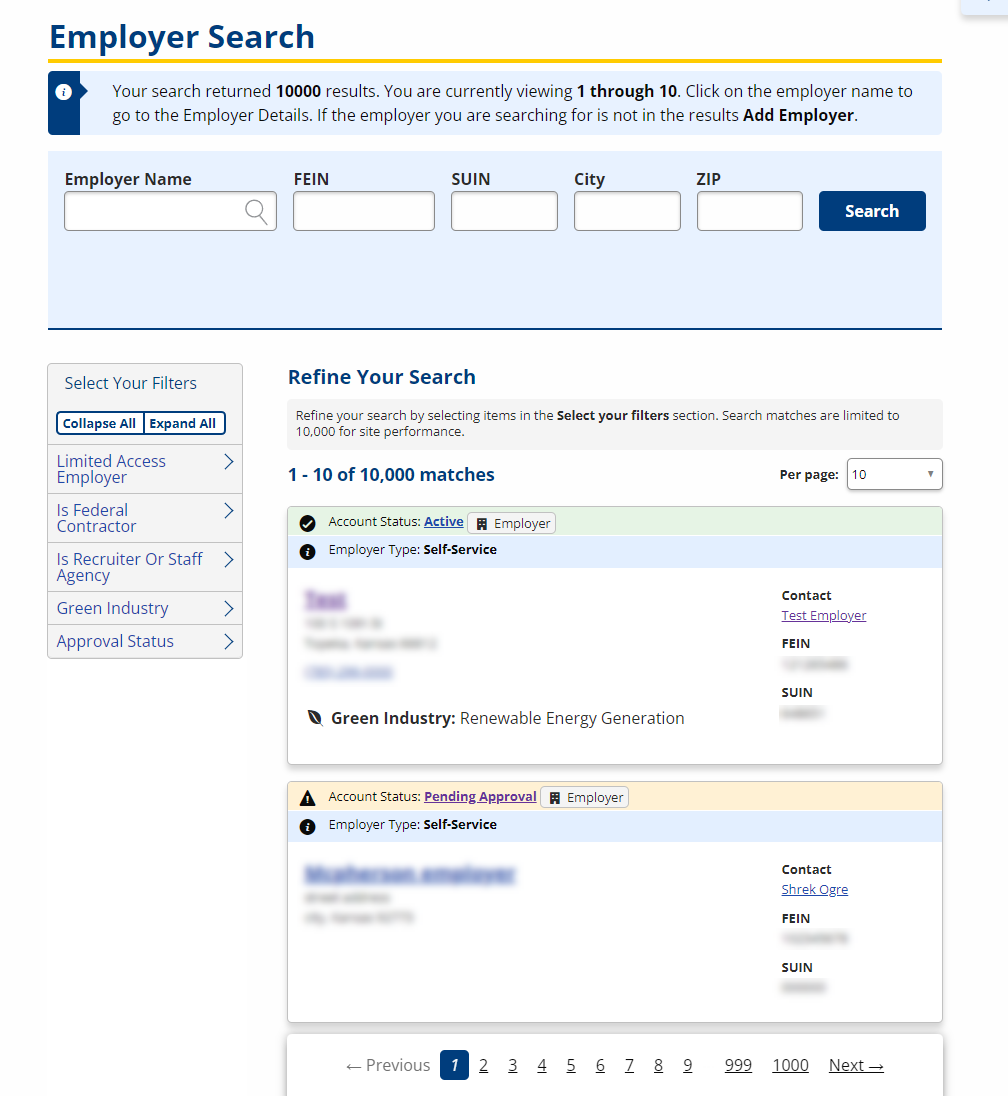Click the info icon in search results banner
This screenshot has height=1096, width=1008.
coord(64,92)
